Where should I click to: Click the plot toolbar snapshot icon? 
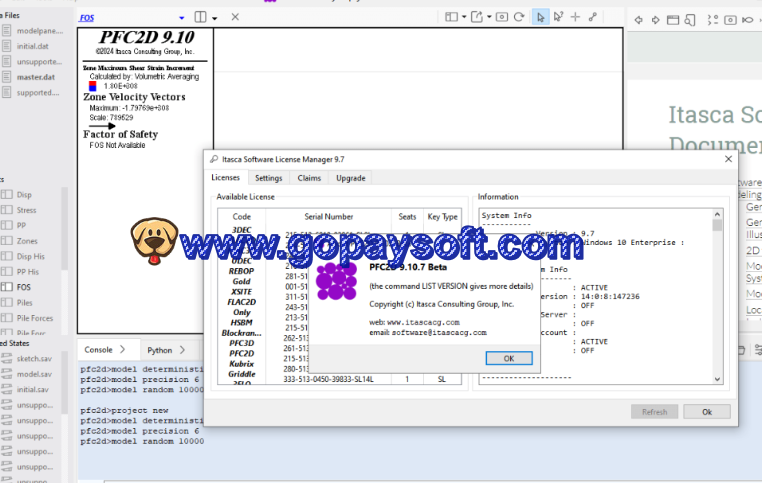(x=502, y=17)
